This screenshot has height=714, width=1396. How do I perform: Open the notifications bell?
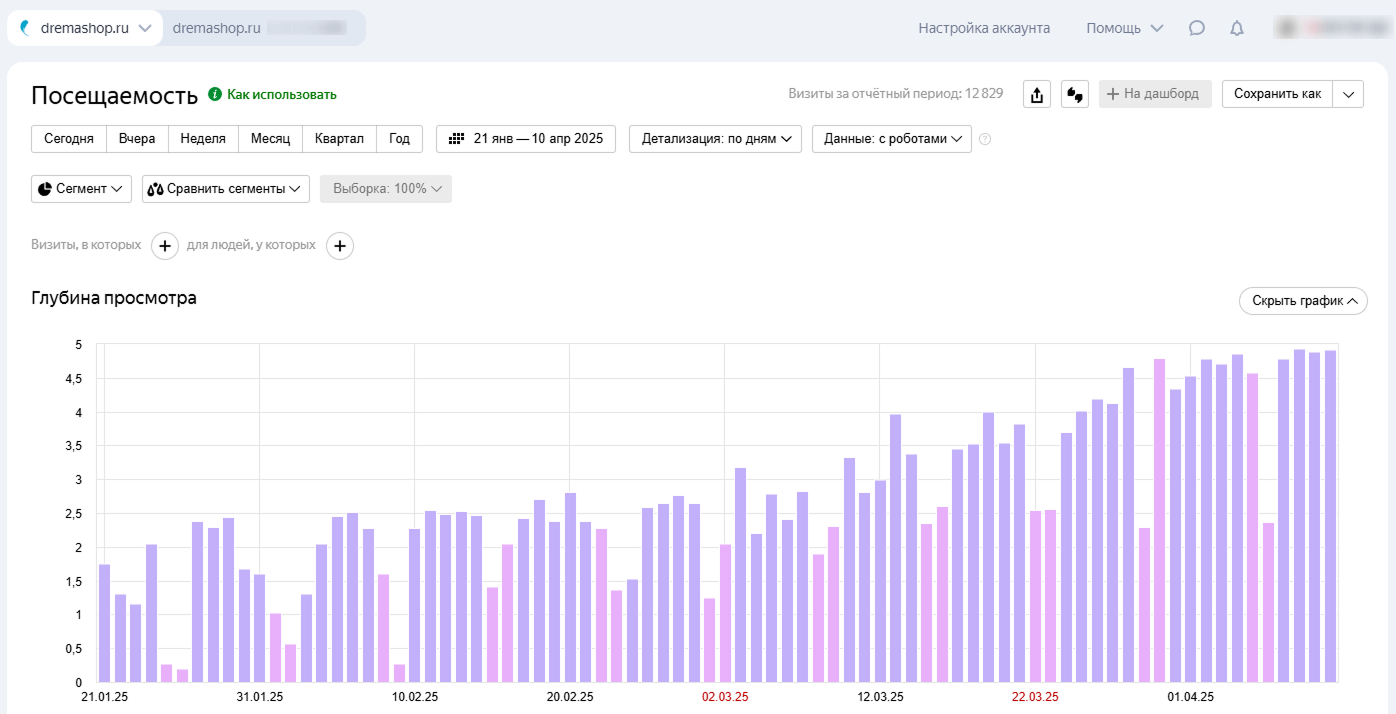[x=1237, y=28]
